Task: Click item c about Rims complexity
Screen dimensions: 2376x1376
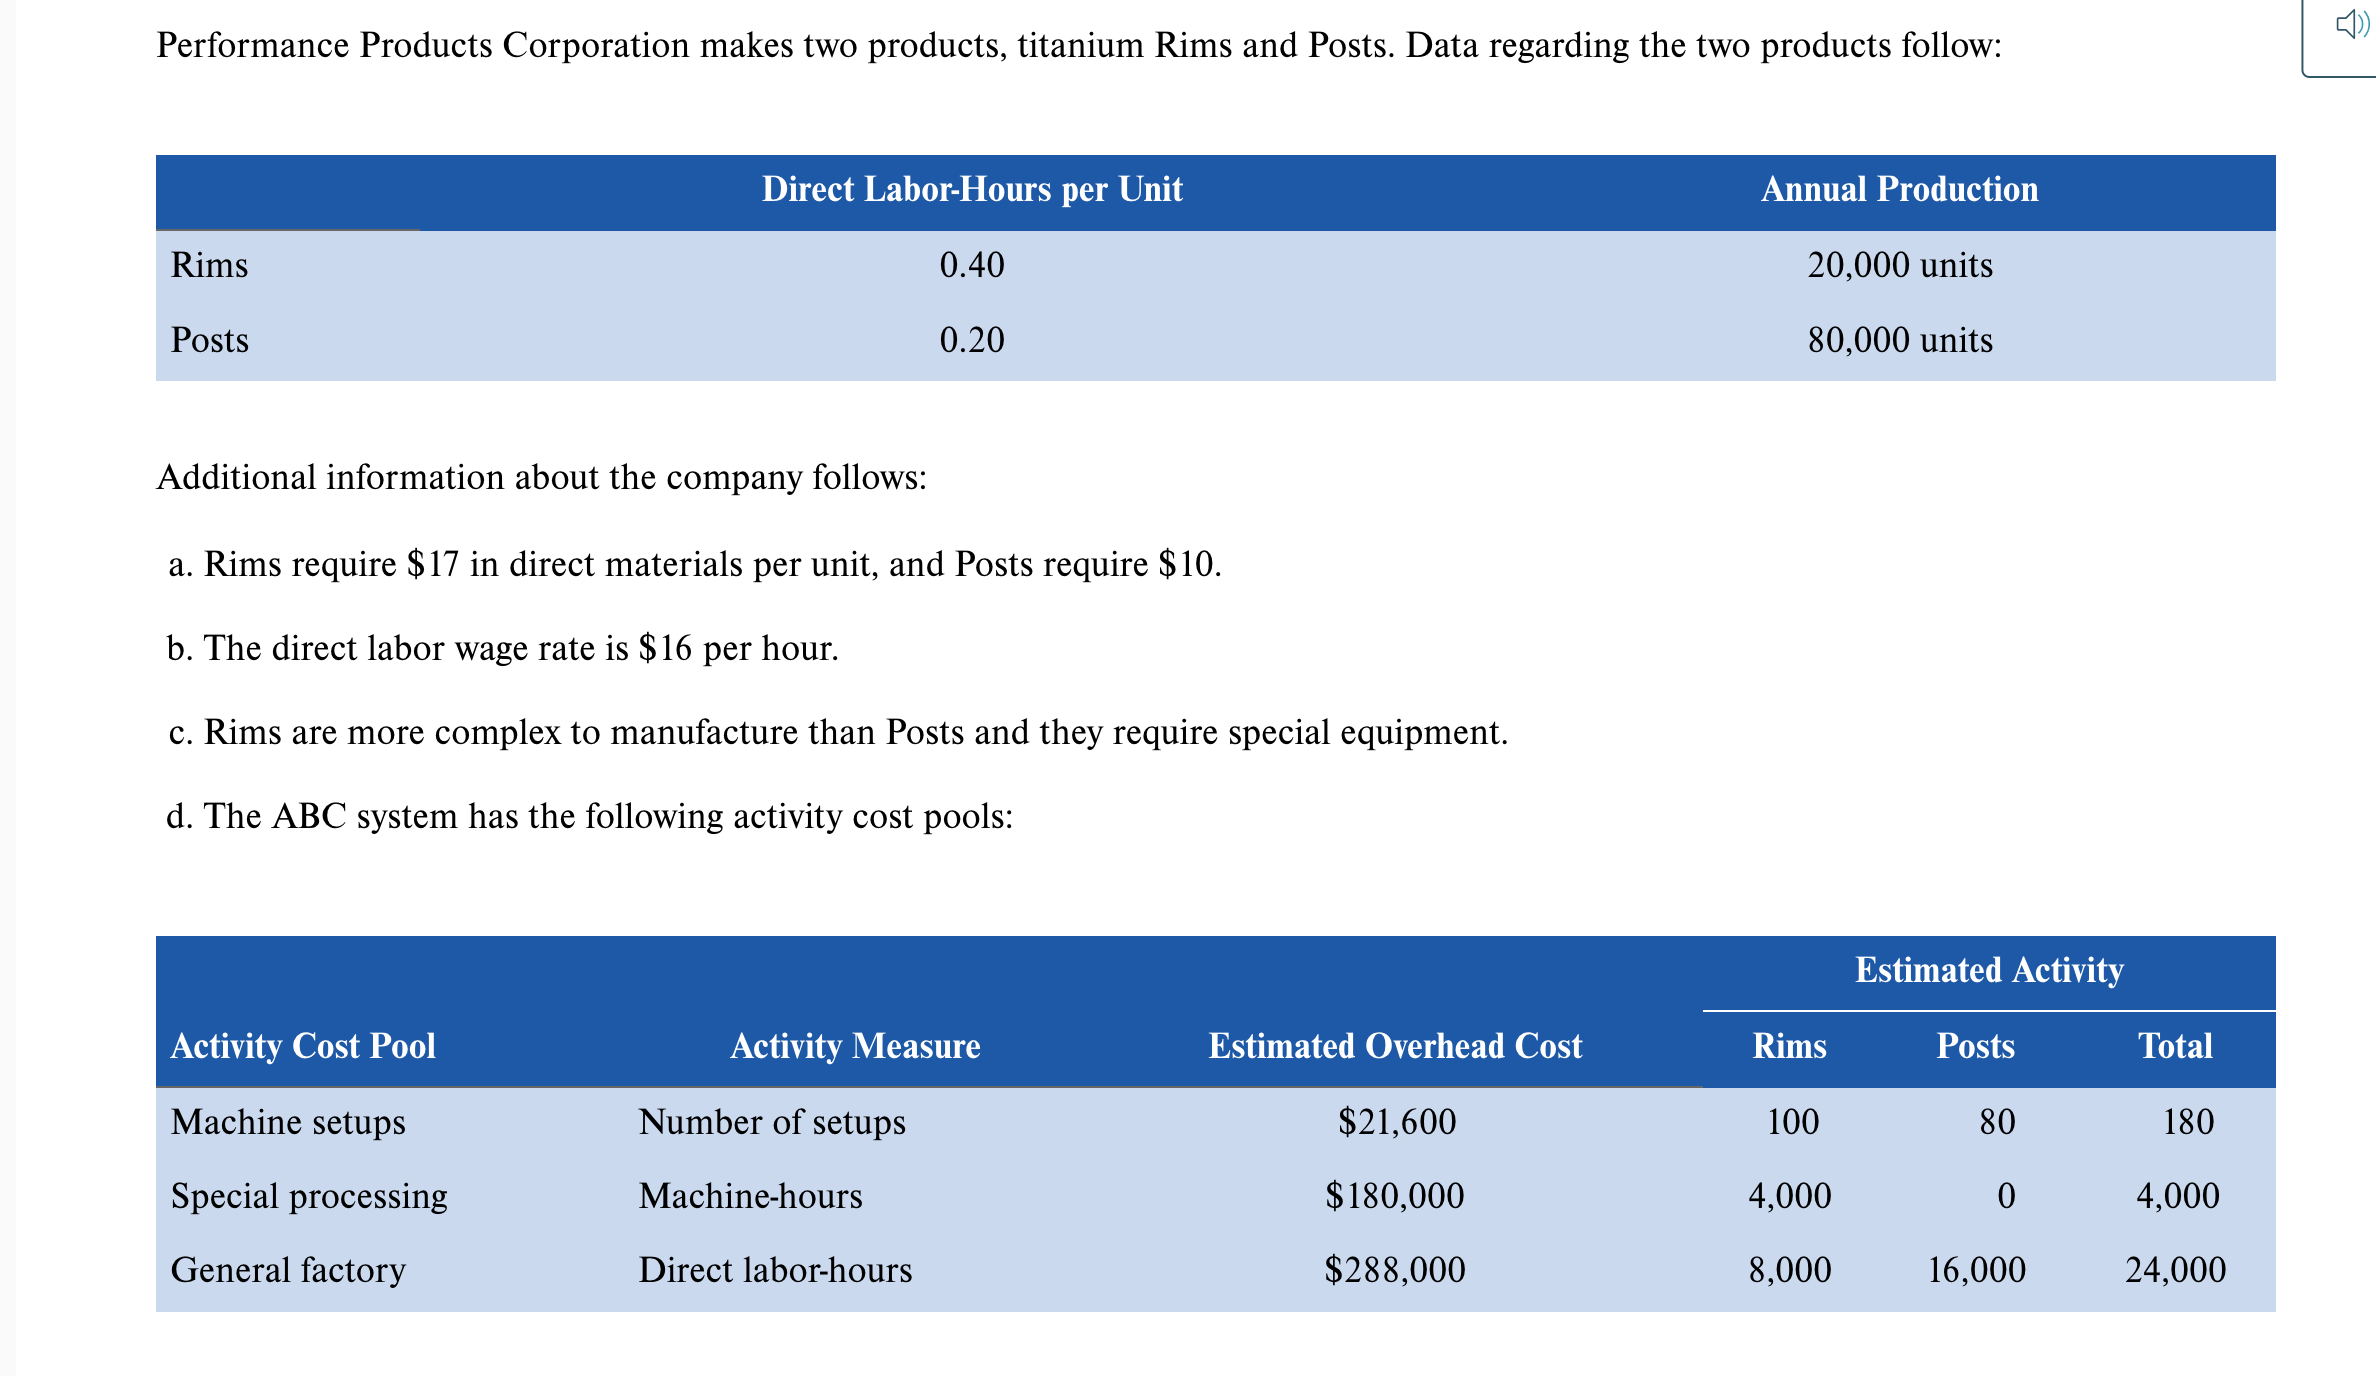Action: (838, 732)
